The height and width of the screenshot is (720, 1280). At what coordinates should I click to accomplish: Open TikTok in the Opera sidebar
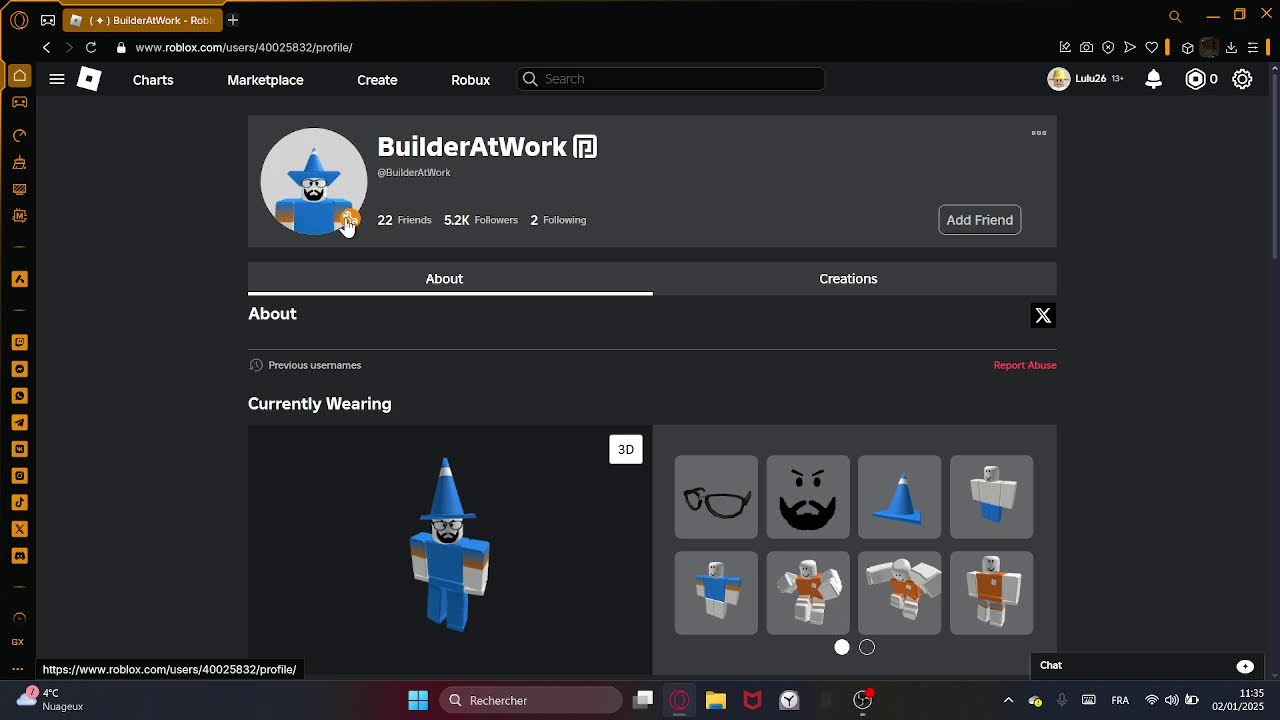point(19,502)
